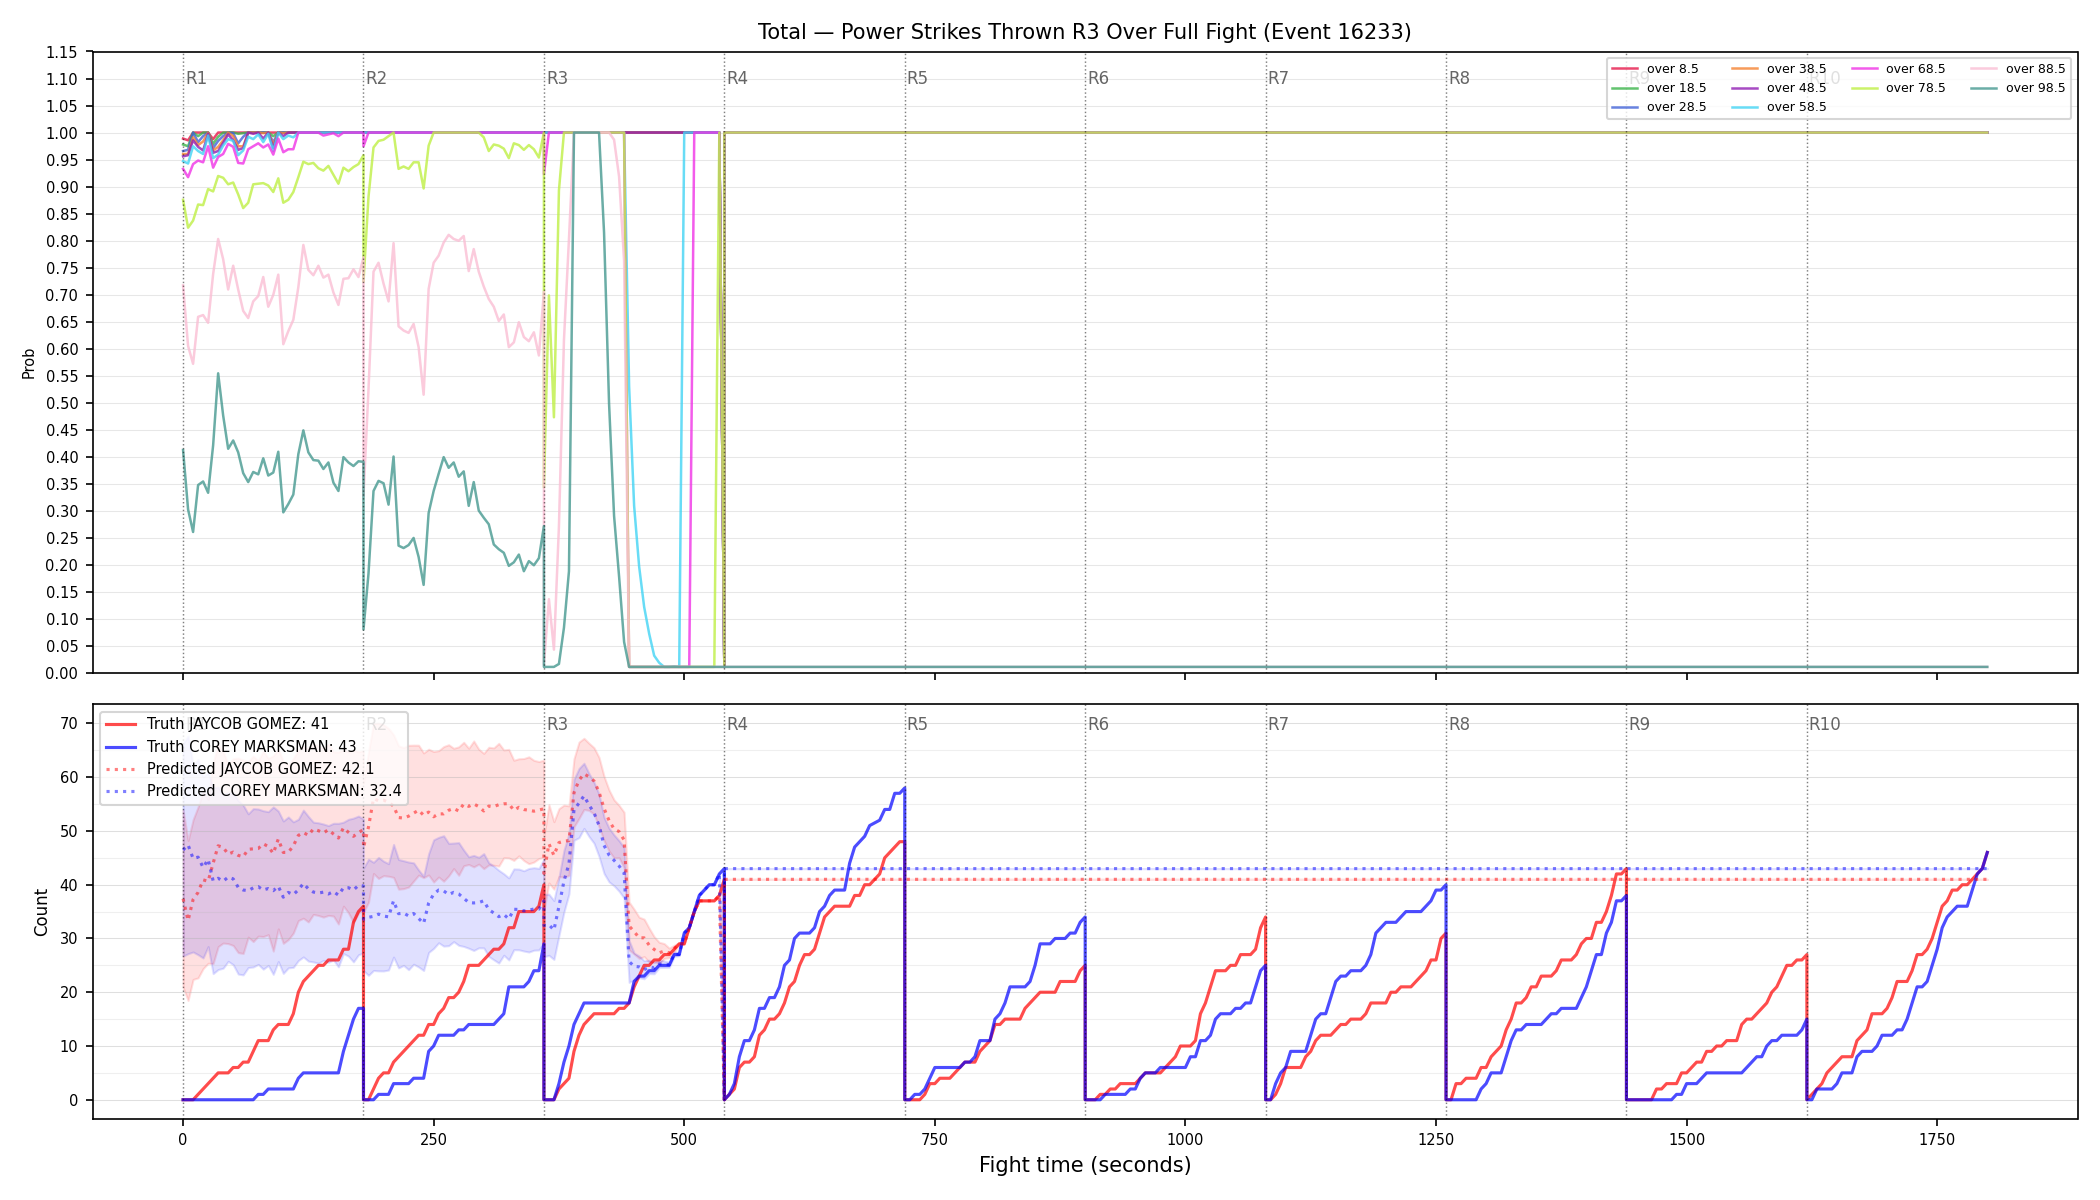Click the 10 tick label on the Count axis
This screenshot has width=2100, height=1200.
(69, 1046)
